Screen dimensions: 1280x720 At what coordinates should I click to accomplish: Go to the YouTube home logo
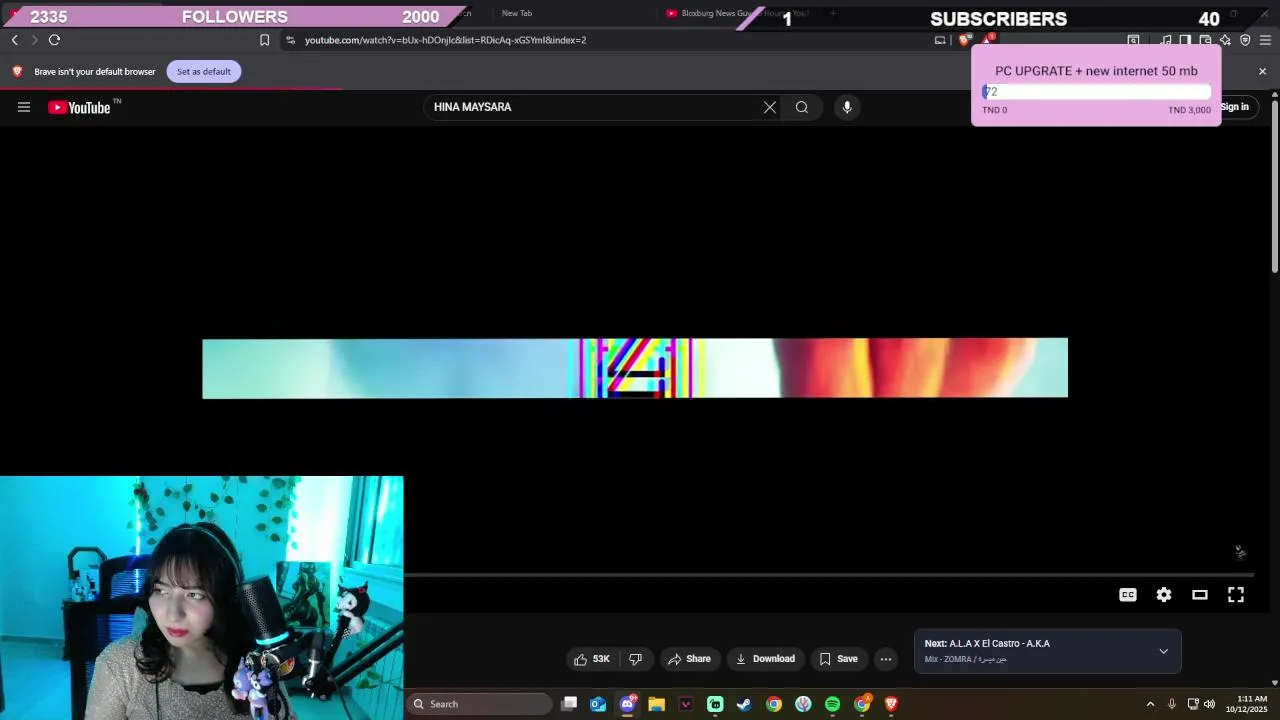(79, 107)
